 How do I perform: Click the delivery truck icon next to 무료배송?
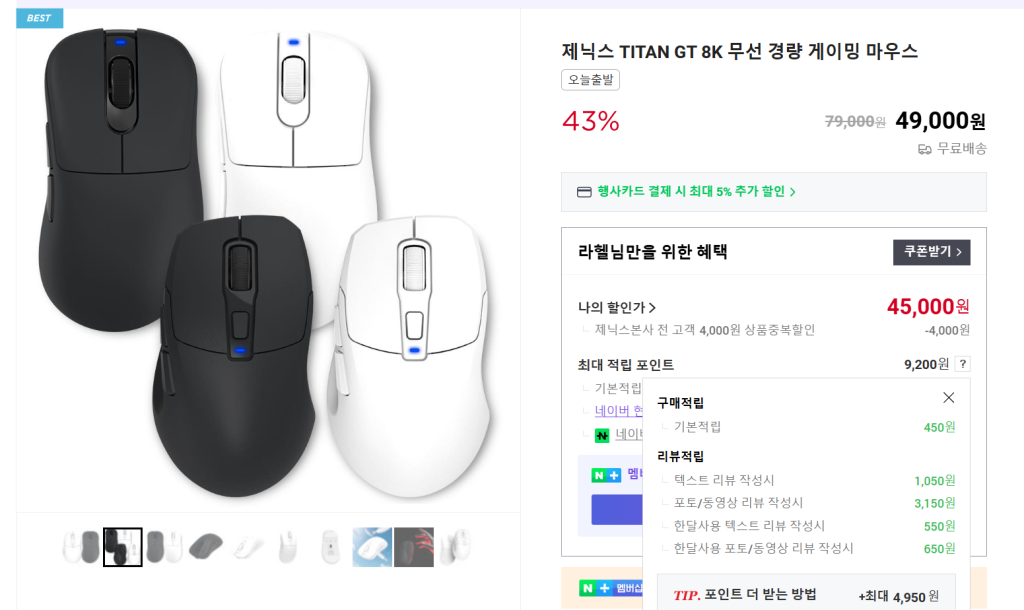click(924, 150)
